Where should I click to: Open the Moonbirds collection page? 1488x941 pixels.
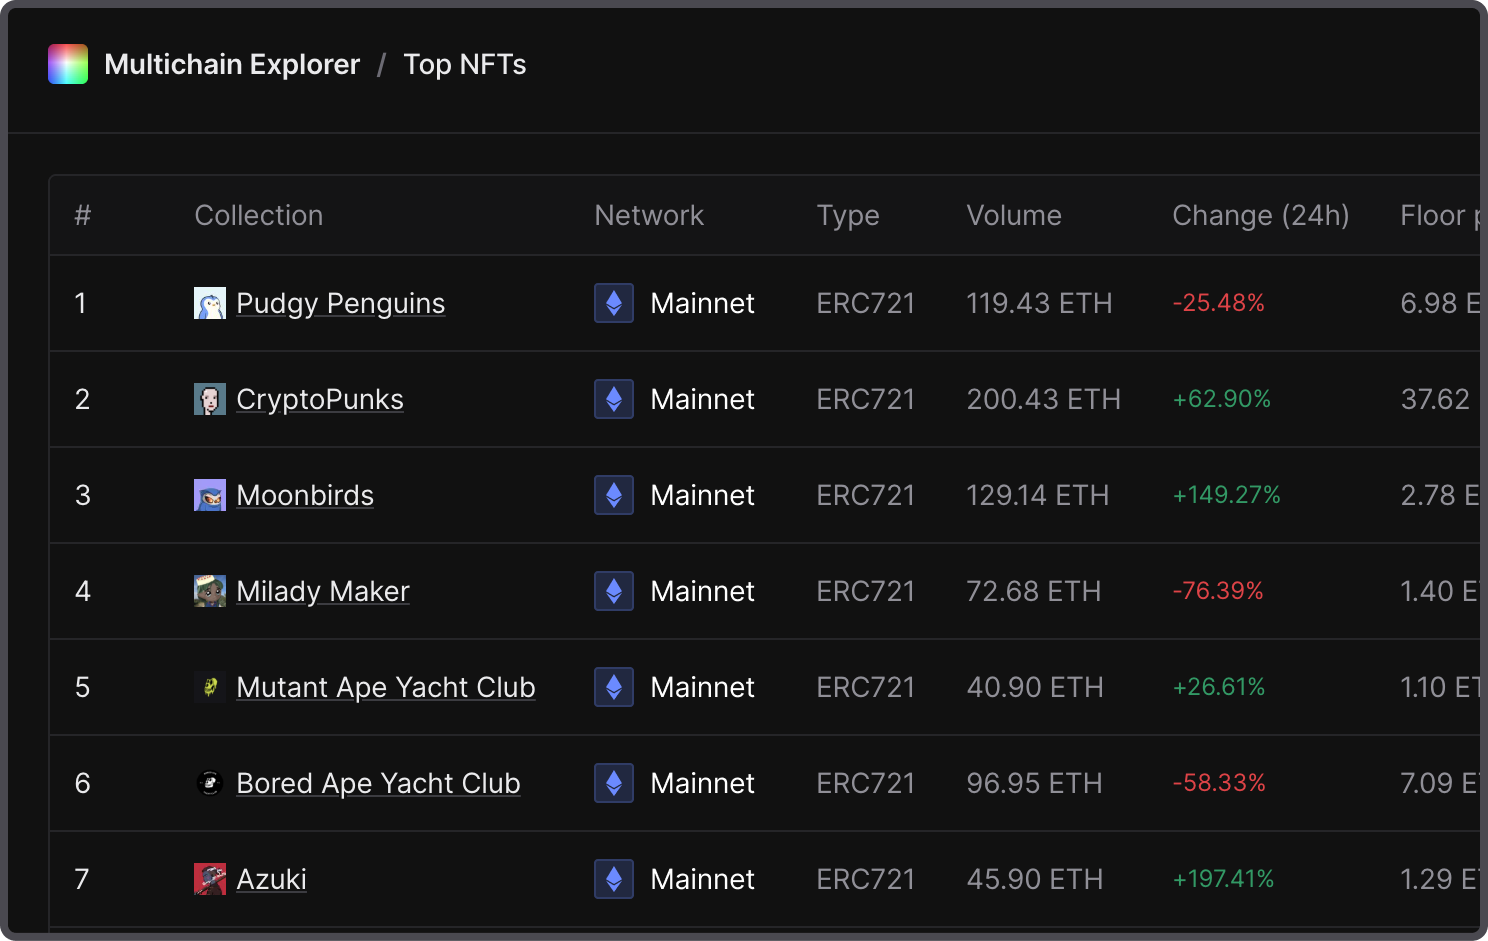(305, 495)
